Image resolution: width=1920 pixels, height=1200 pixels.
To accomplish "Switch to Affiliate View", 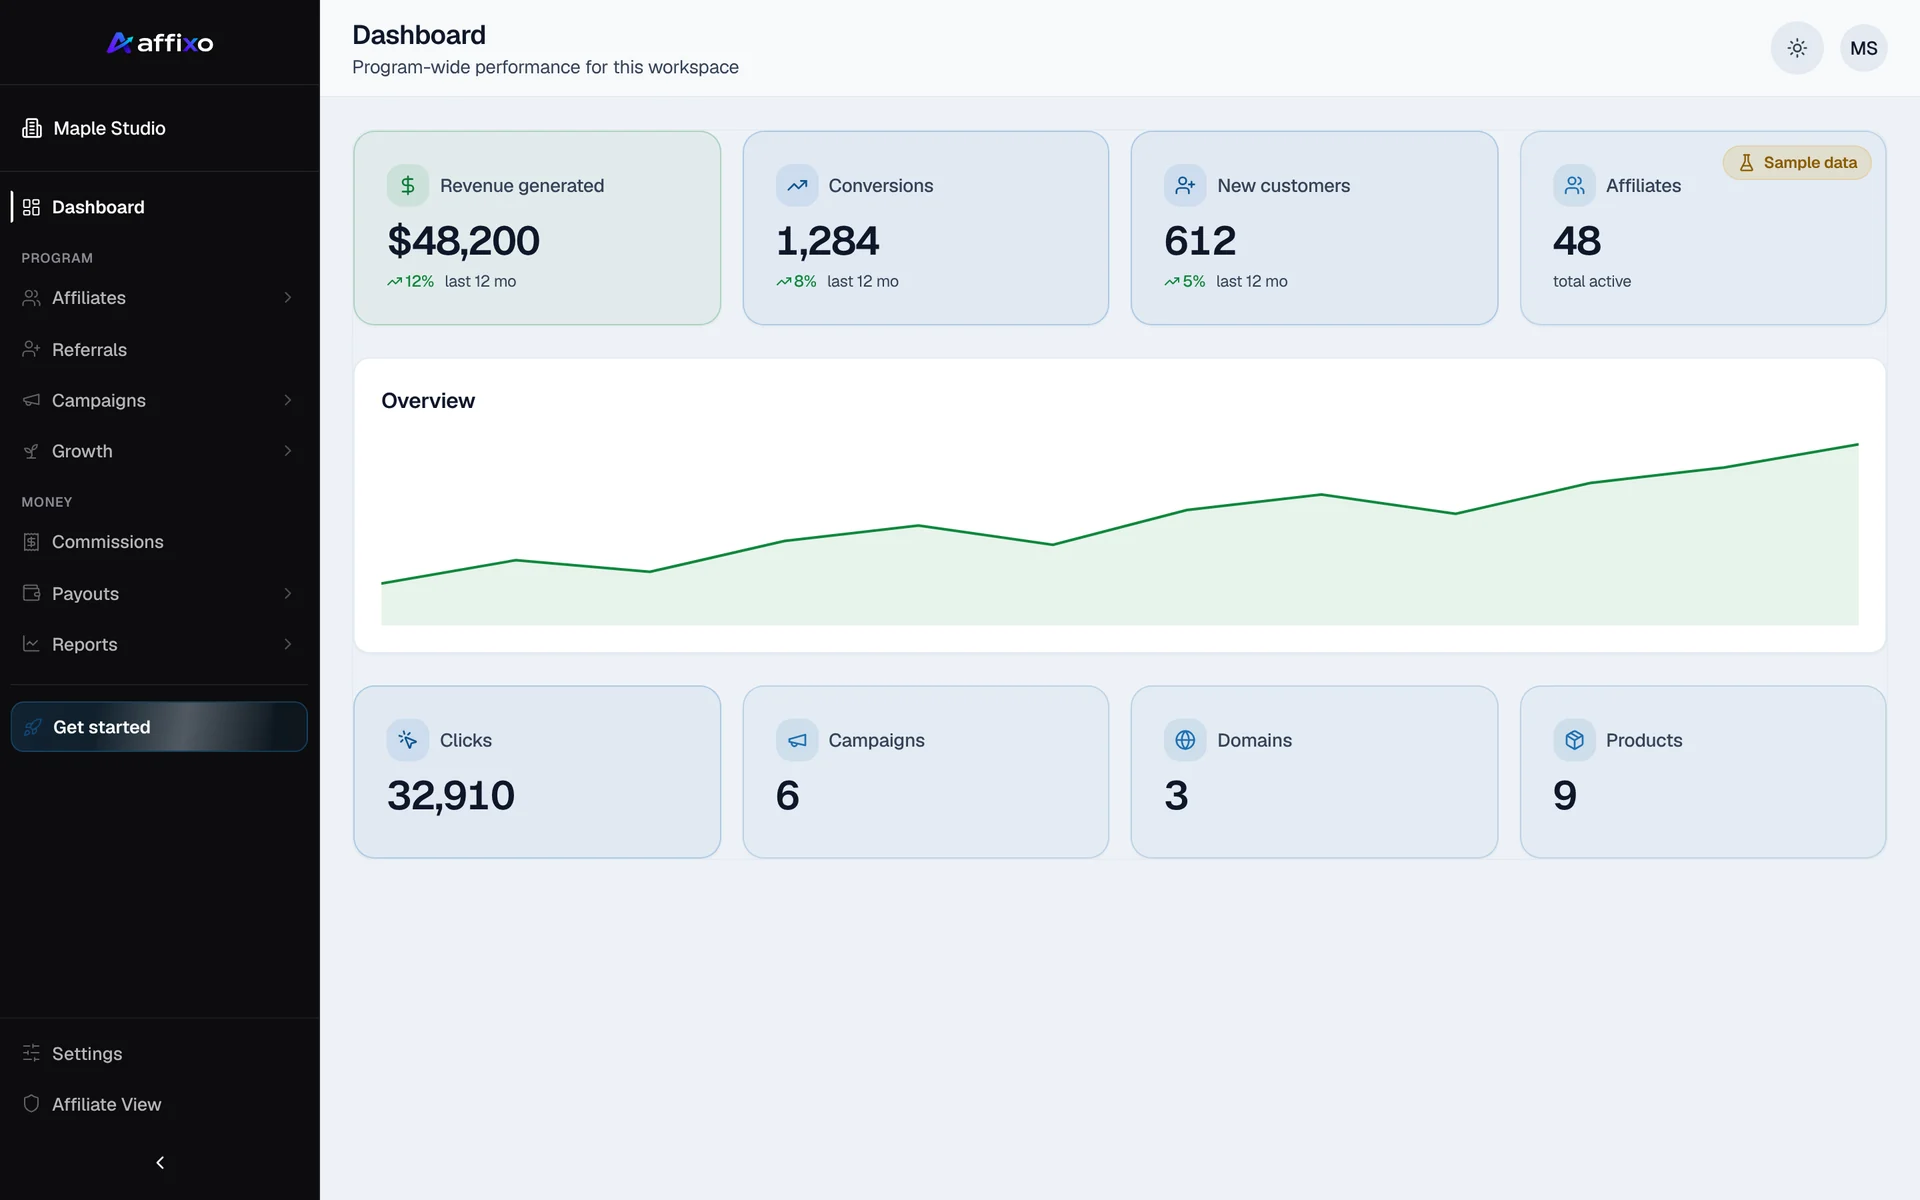I will (x=159, y=1104).
